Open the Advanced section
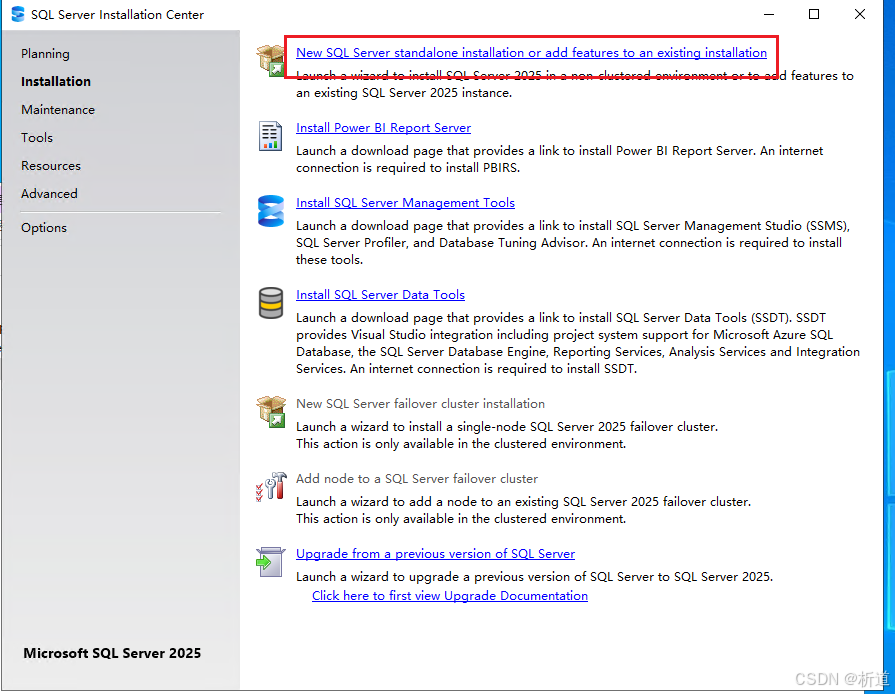The width and height of the screenshot is (895, 694). coord(49,194)
